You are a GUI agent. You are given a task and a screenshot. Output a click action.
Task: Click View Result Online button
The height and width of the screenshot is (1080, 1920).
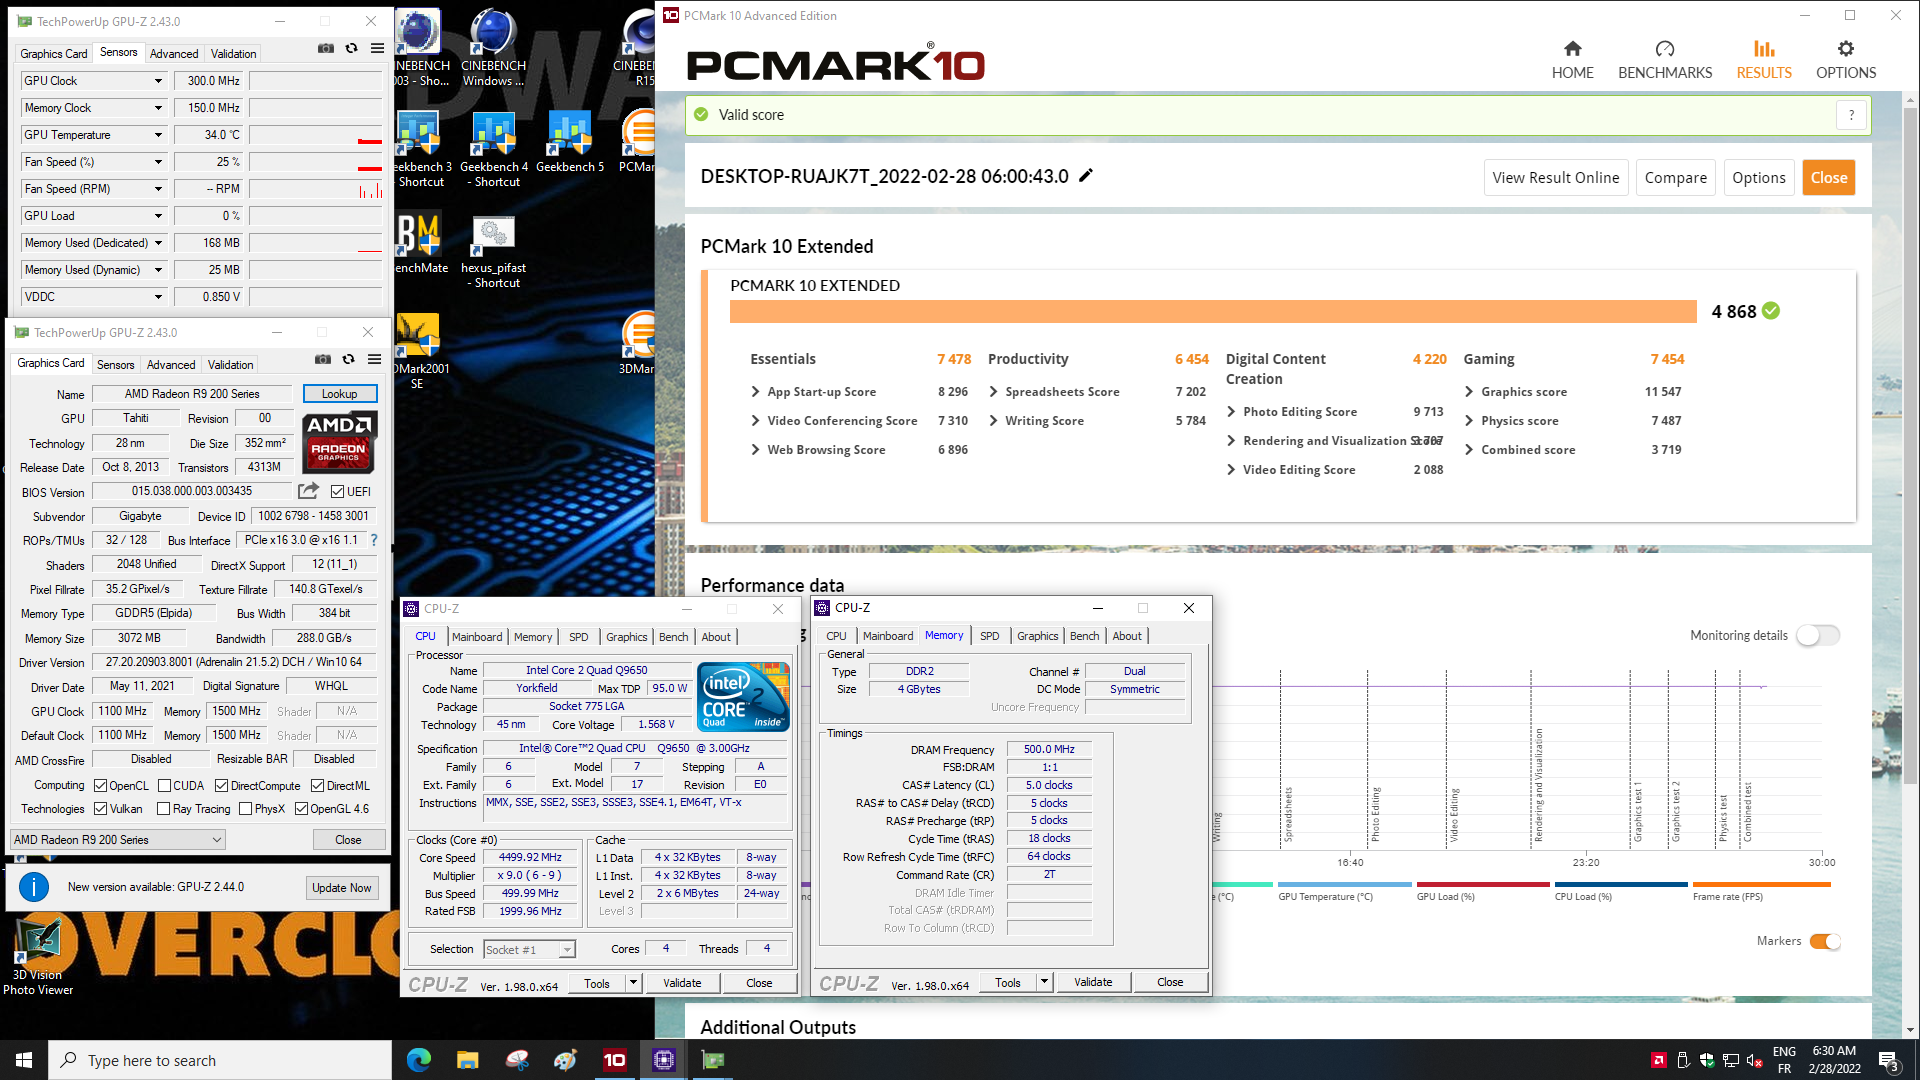tap(1555, 178)
